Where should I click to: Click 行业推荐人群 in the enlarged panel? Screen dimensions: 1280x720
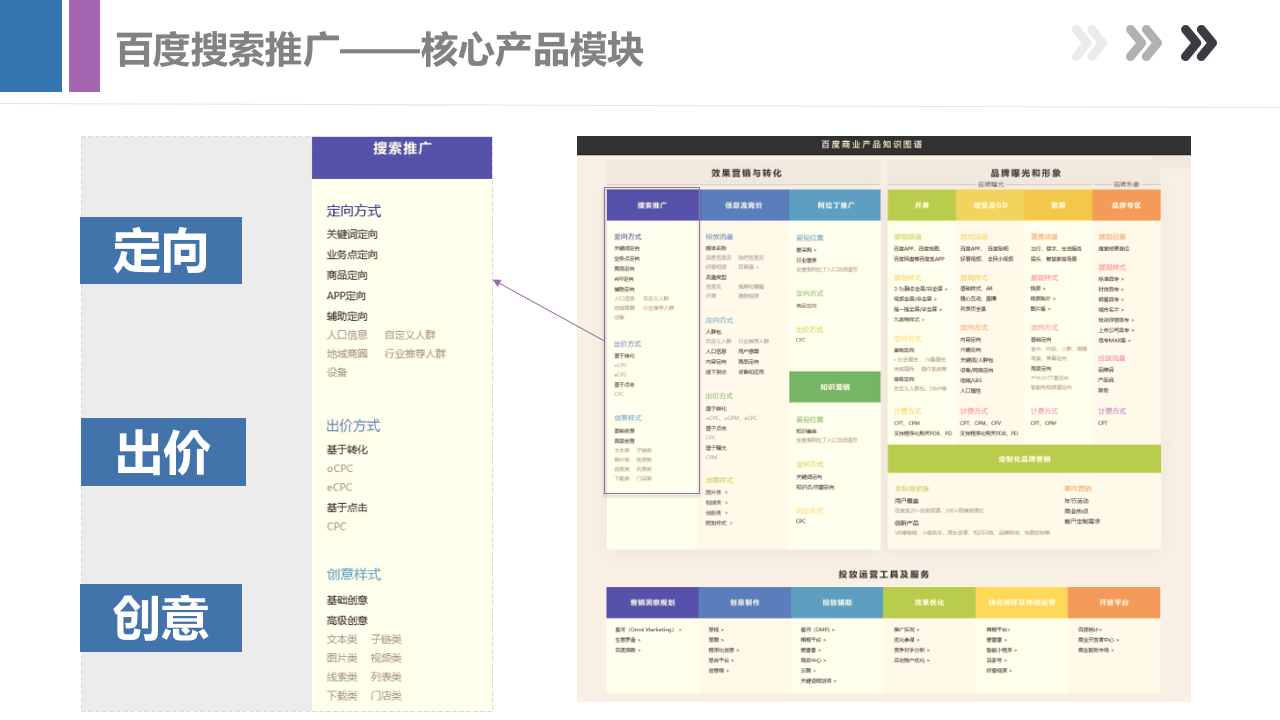[415, 354]
